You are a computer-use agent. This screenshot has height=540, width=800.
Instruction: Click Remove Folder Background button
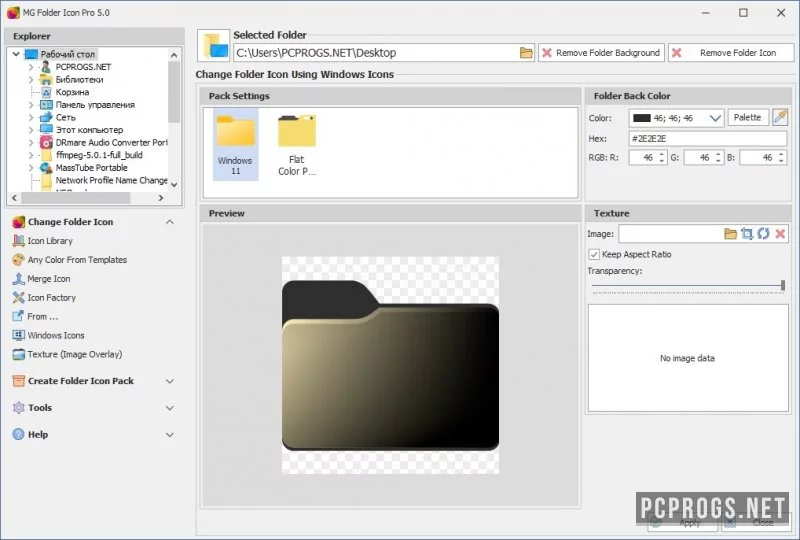pyautogui.click(x=601, y=53)
